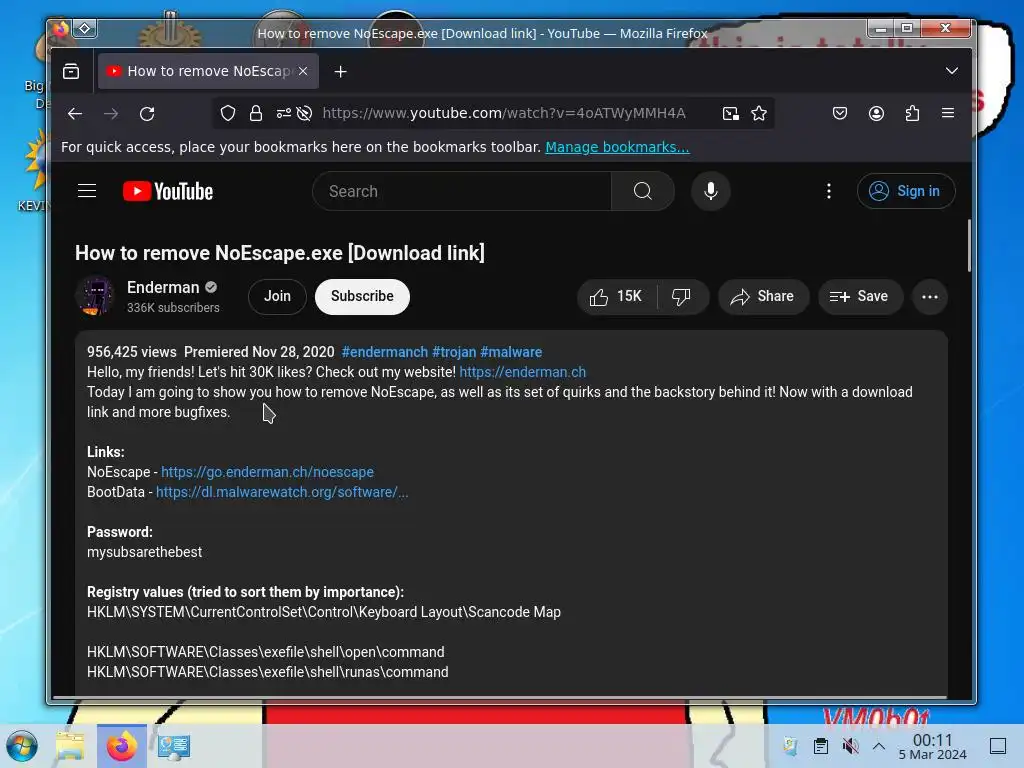Viewport: 1024px width, 768px height.
Task: Open the extensions puzzle icon
Action: pyautogui.click(x=912, y=114)
